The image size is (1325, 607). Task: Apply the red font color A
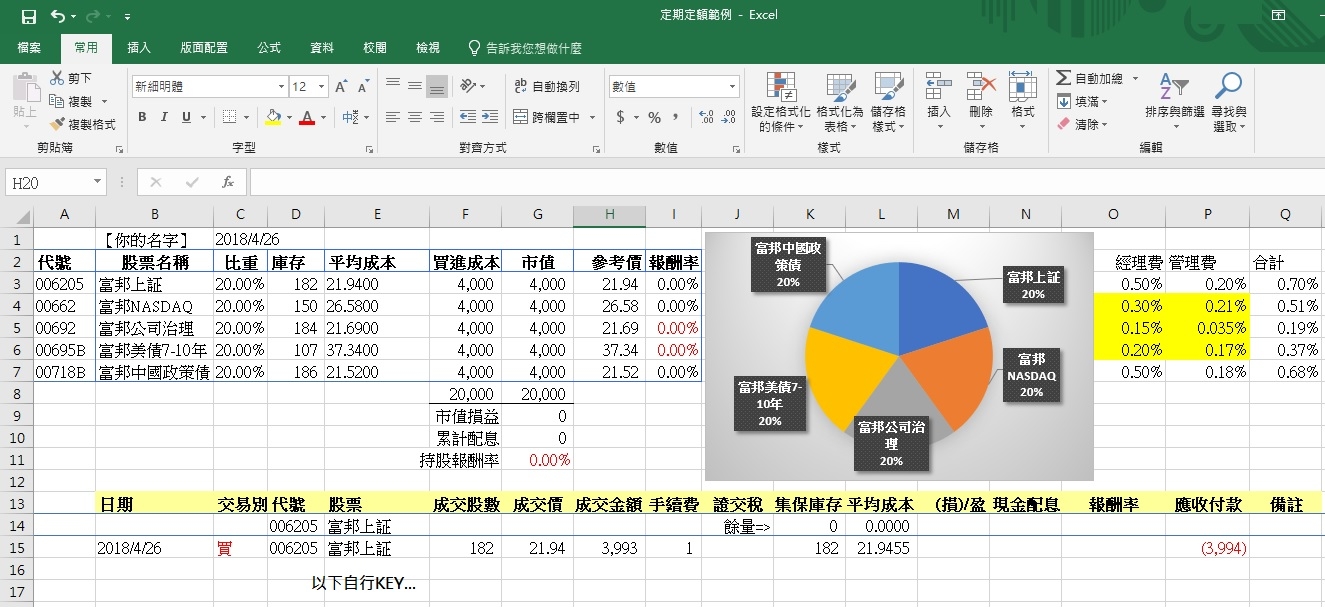click(308, 117)
